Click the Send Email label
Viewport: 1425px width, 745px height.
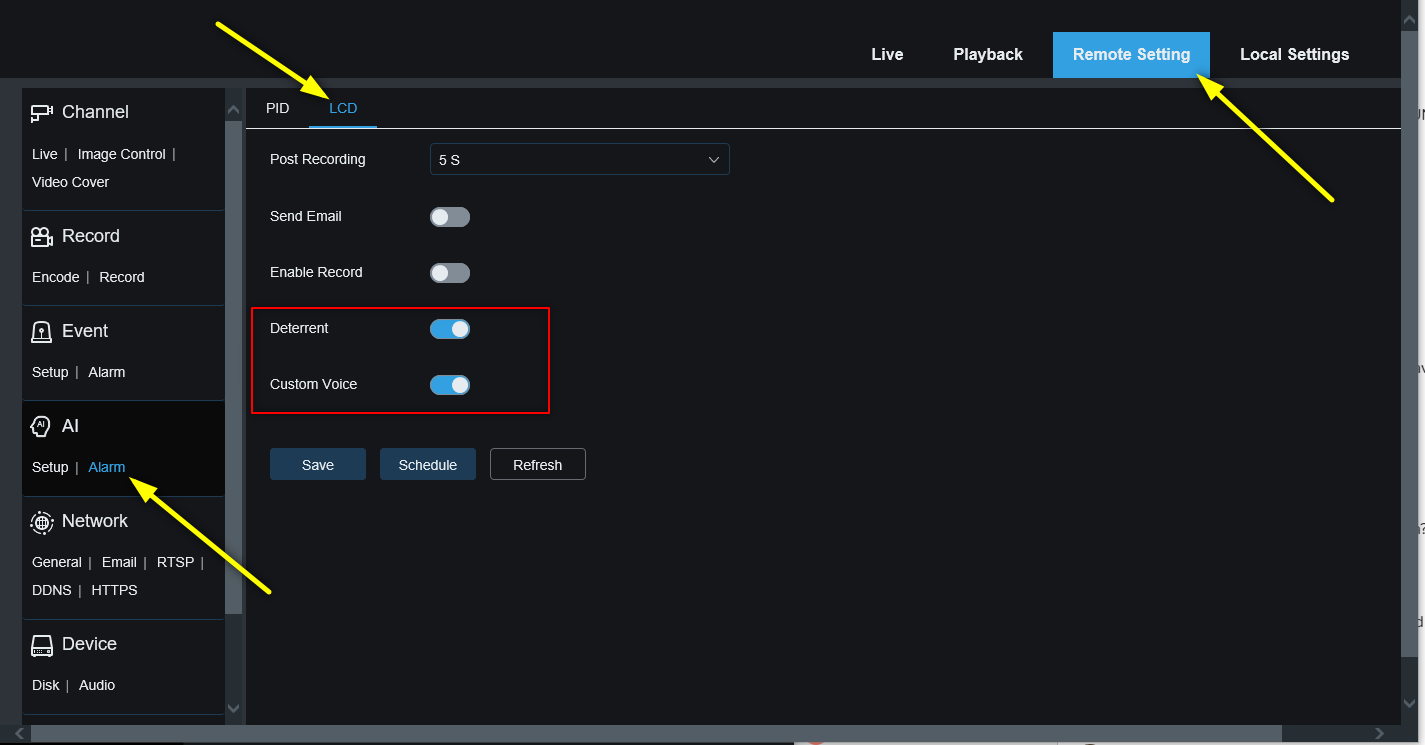pyautogui.click(x=306, y=216)
